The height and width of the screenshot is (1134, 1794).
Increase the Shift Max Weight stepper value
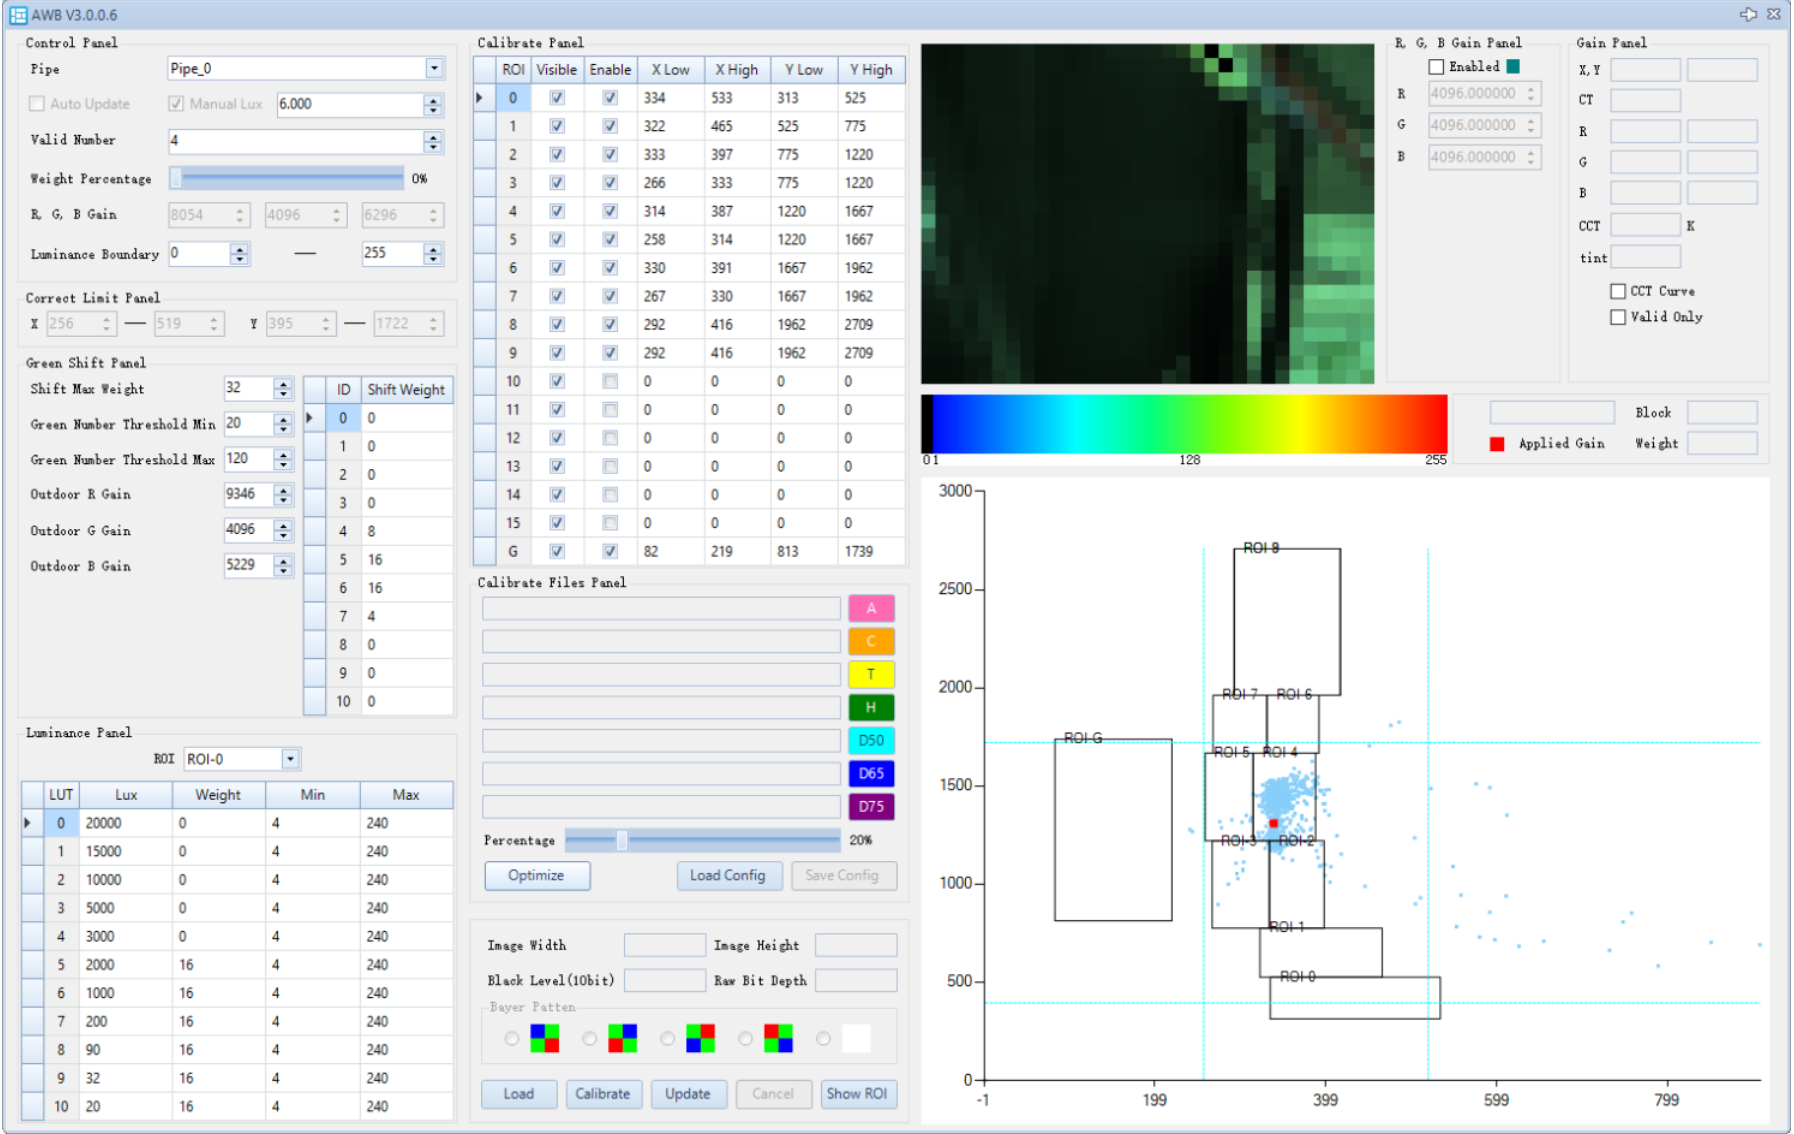[284, 383]
